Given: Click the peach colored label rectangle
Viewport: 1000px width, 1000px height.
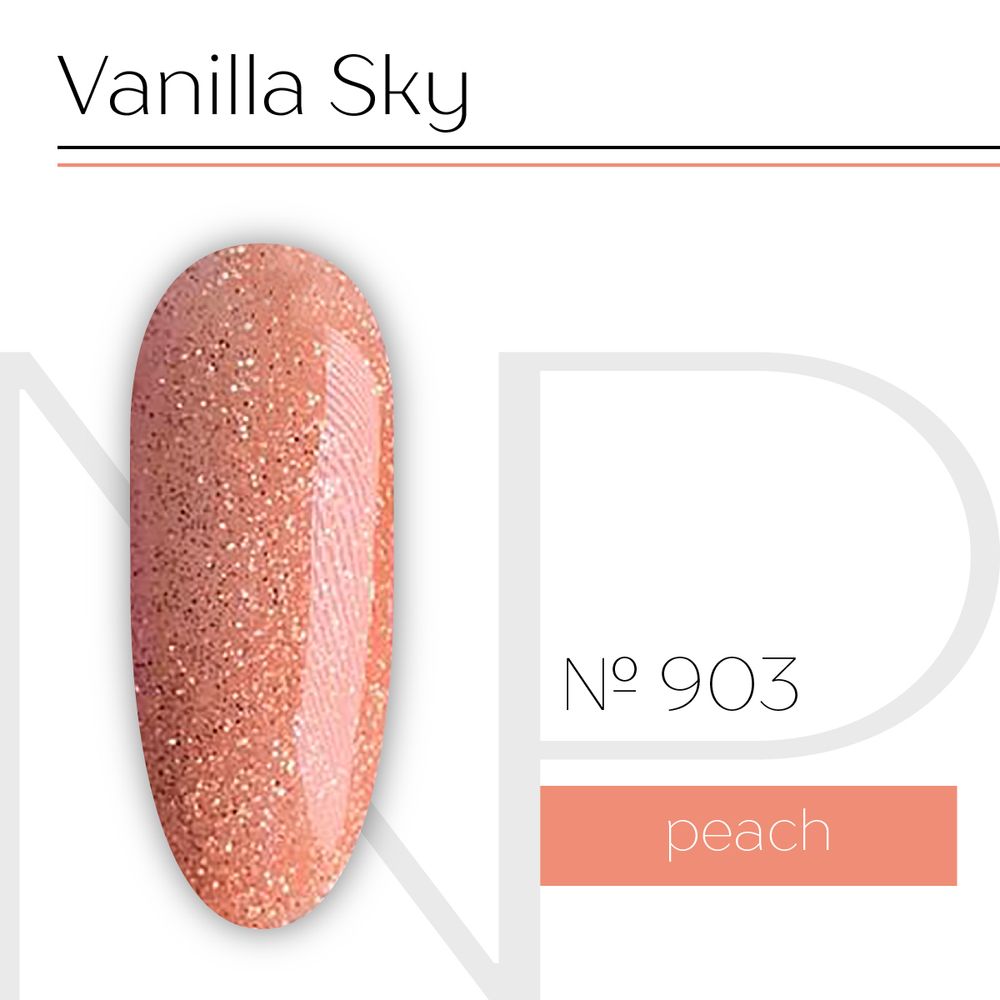Looking at the screenshot, I should (748, 835).
